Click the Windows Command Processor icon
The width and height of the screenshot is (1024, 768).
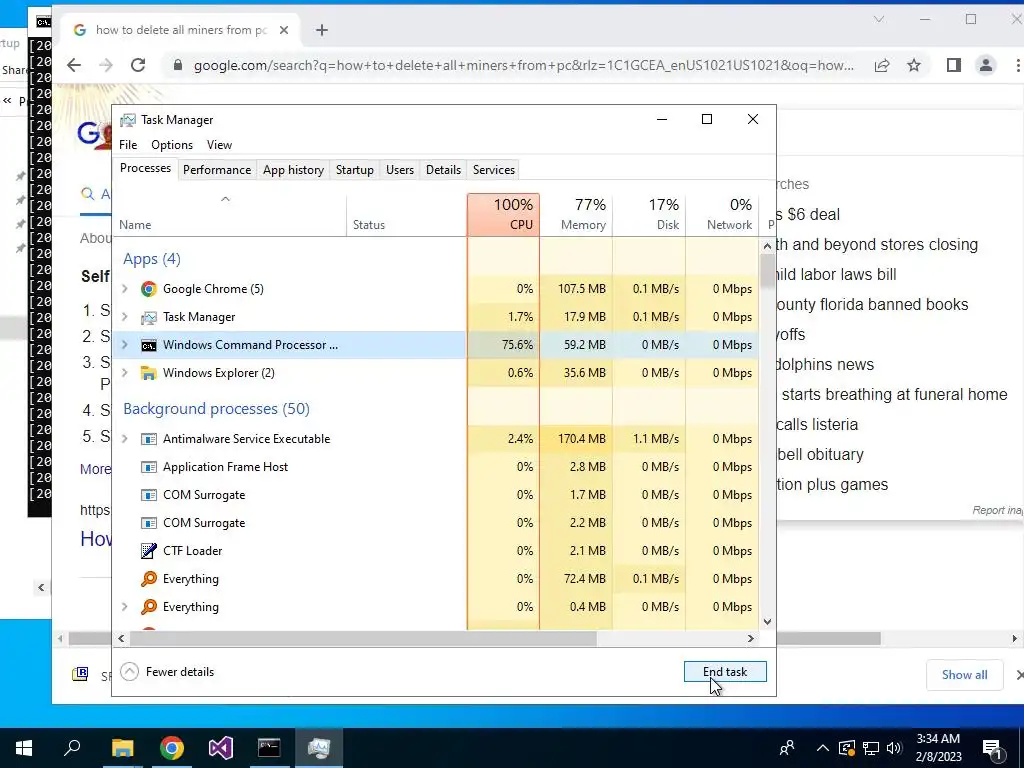(x=149, y=345)
